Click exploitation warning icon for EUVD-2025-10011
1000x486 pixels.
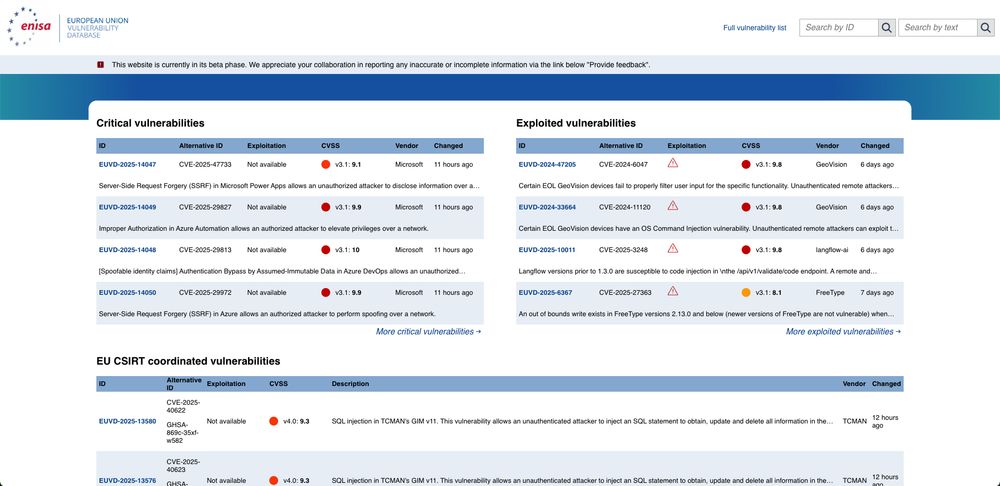pos(672,249)
